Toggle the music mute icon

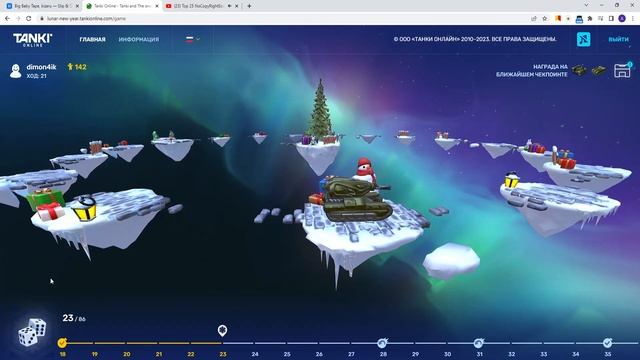tap(583, 39)
